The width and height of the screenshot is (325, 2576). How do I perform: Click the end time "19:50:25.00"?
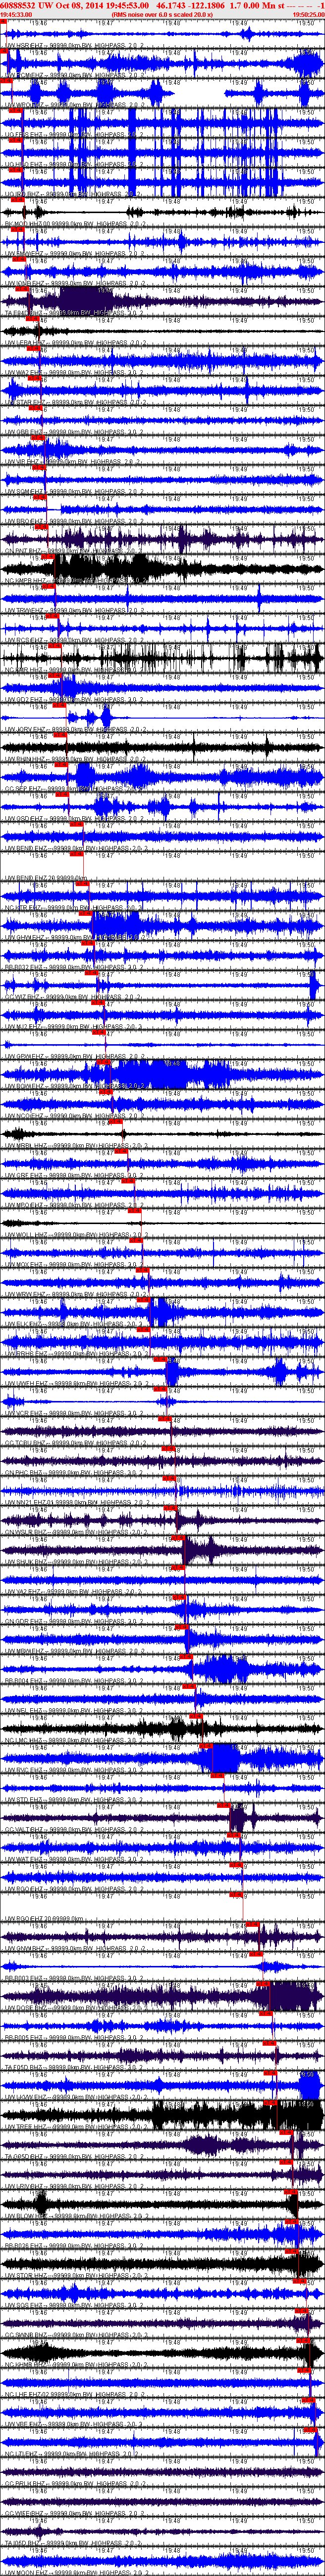[x=308, y=15]
